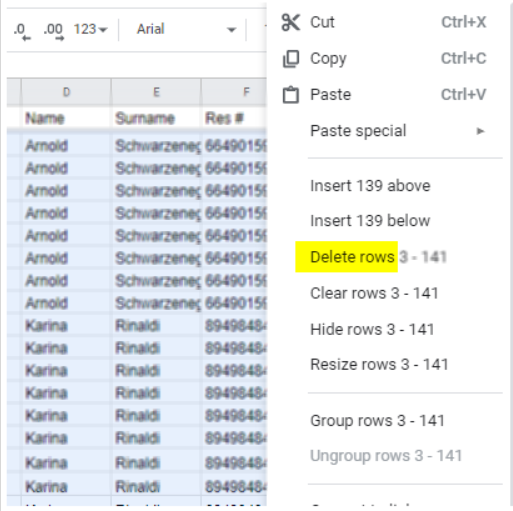This screenshot has width=513, height=511.
Task: Click the first Rinaldi surname cell
Action: (156, 325)
